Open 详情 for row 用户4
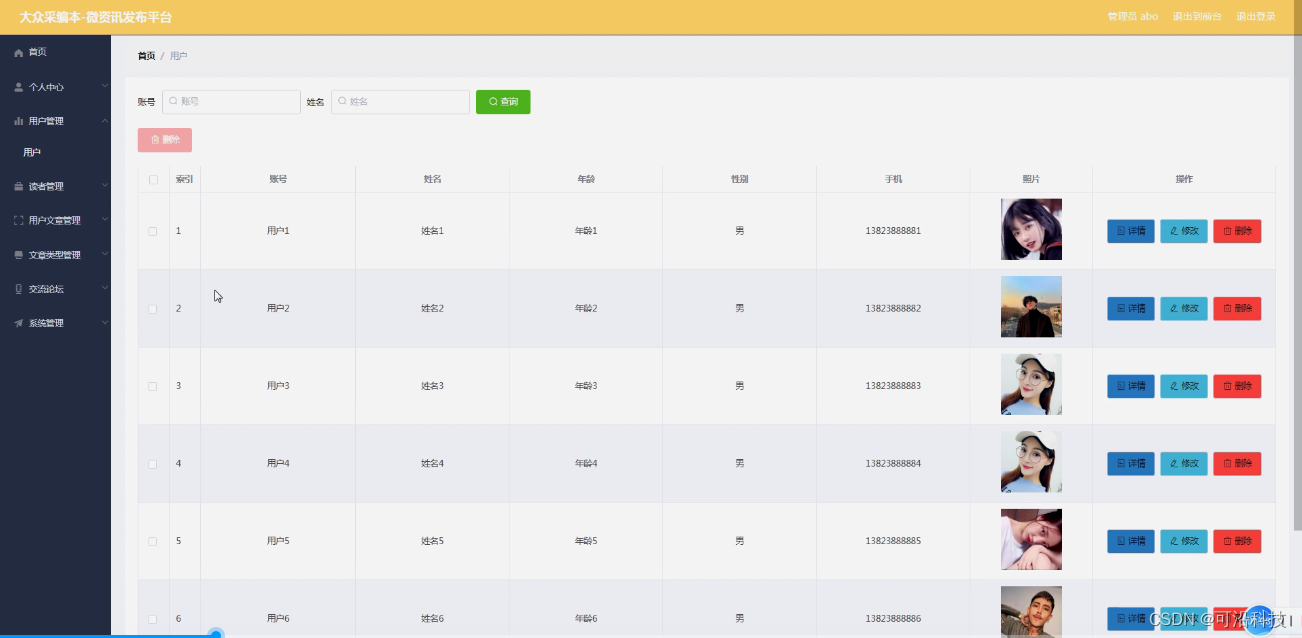 point(1131,464)
